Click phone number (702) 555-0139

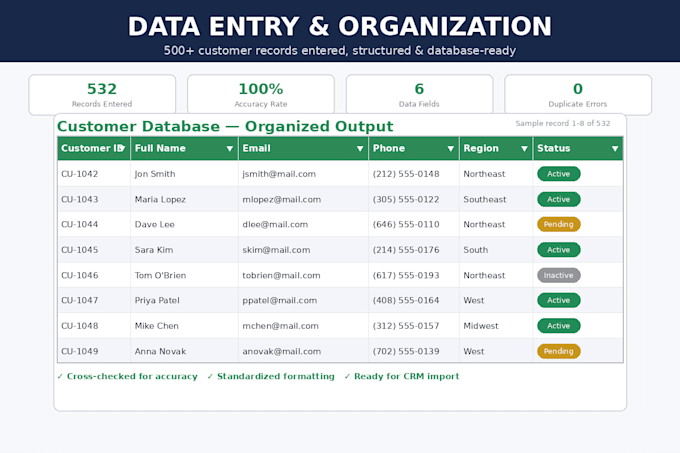pyautogui.click(x=406, y=351)
